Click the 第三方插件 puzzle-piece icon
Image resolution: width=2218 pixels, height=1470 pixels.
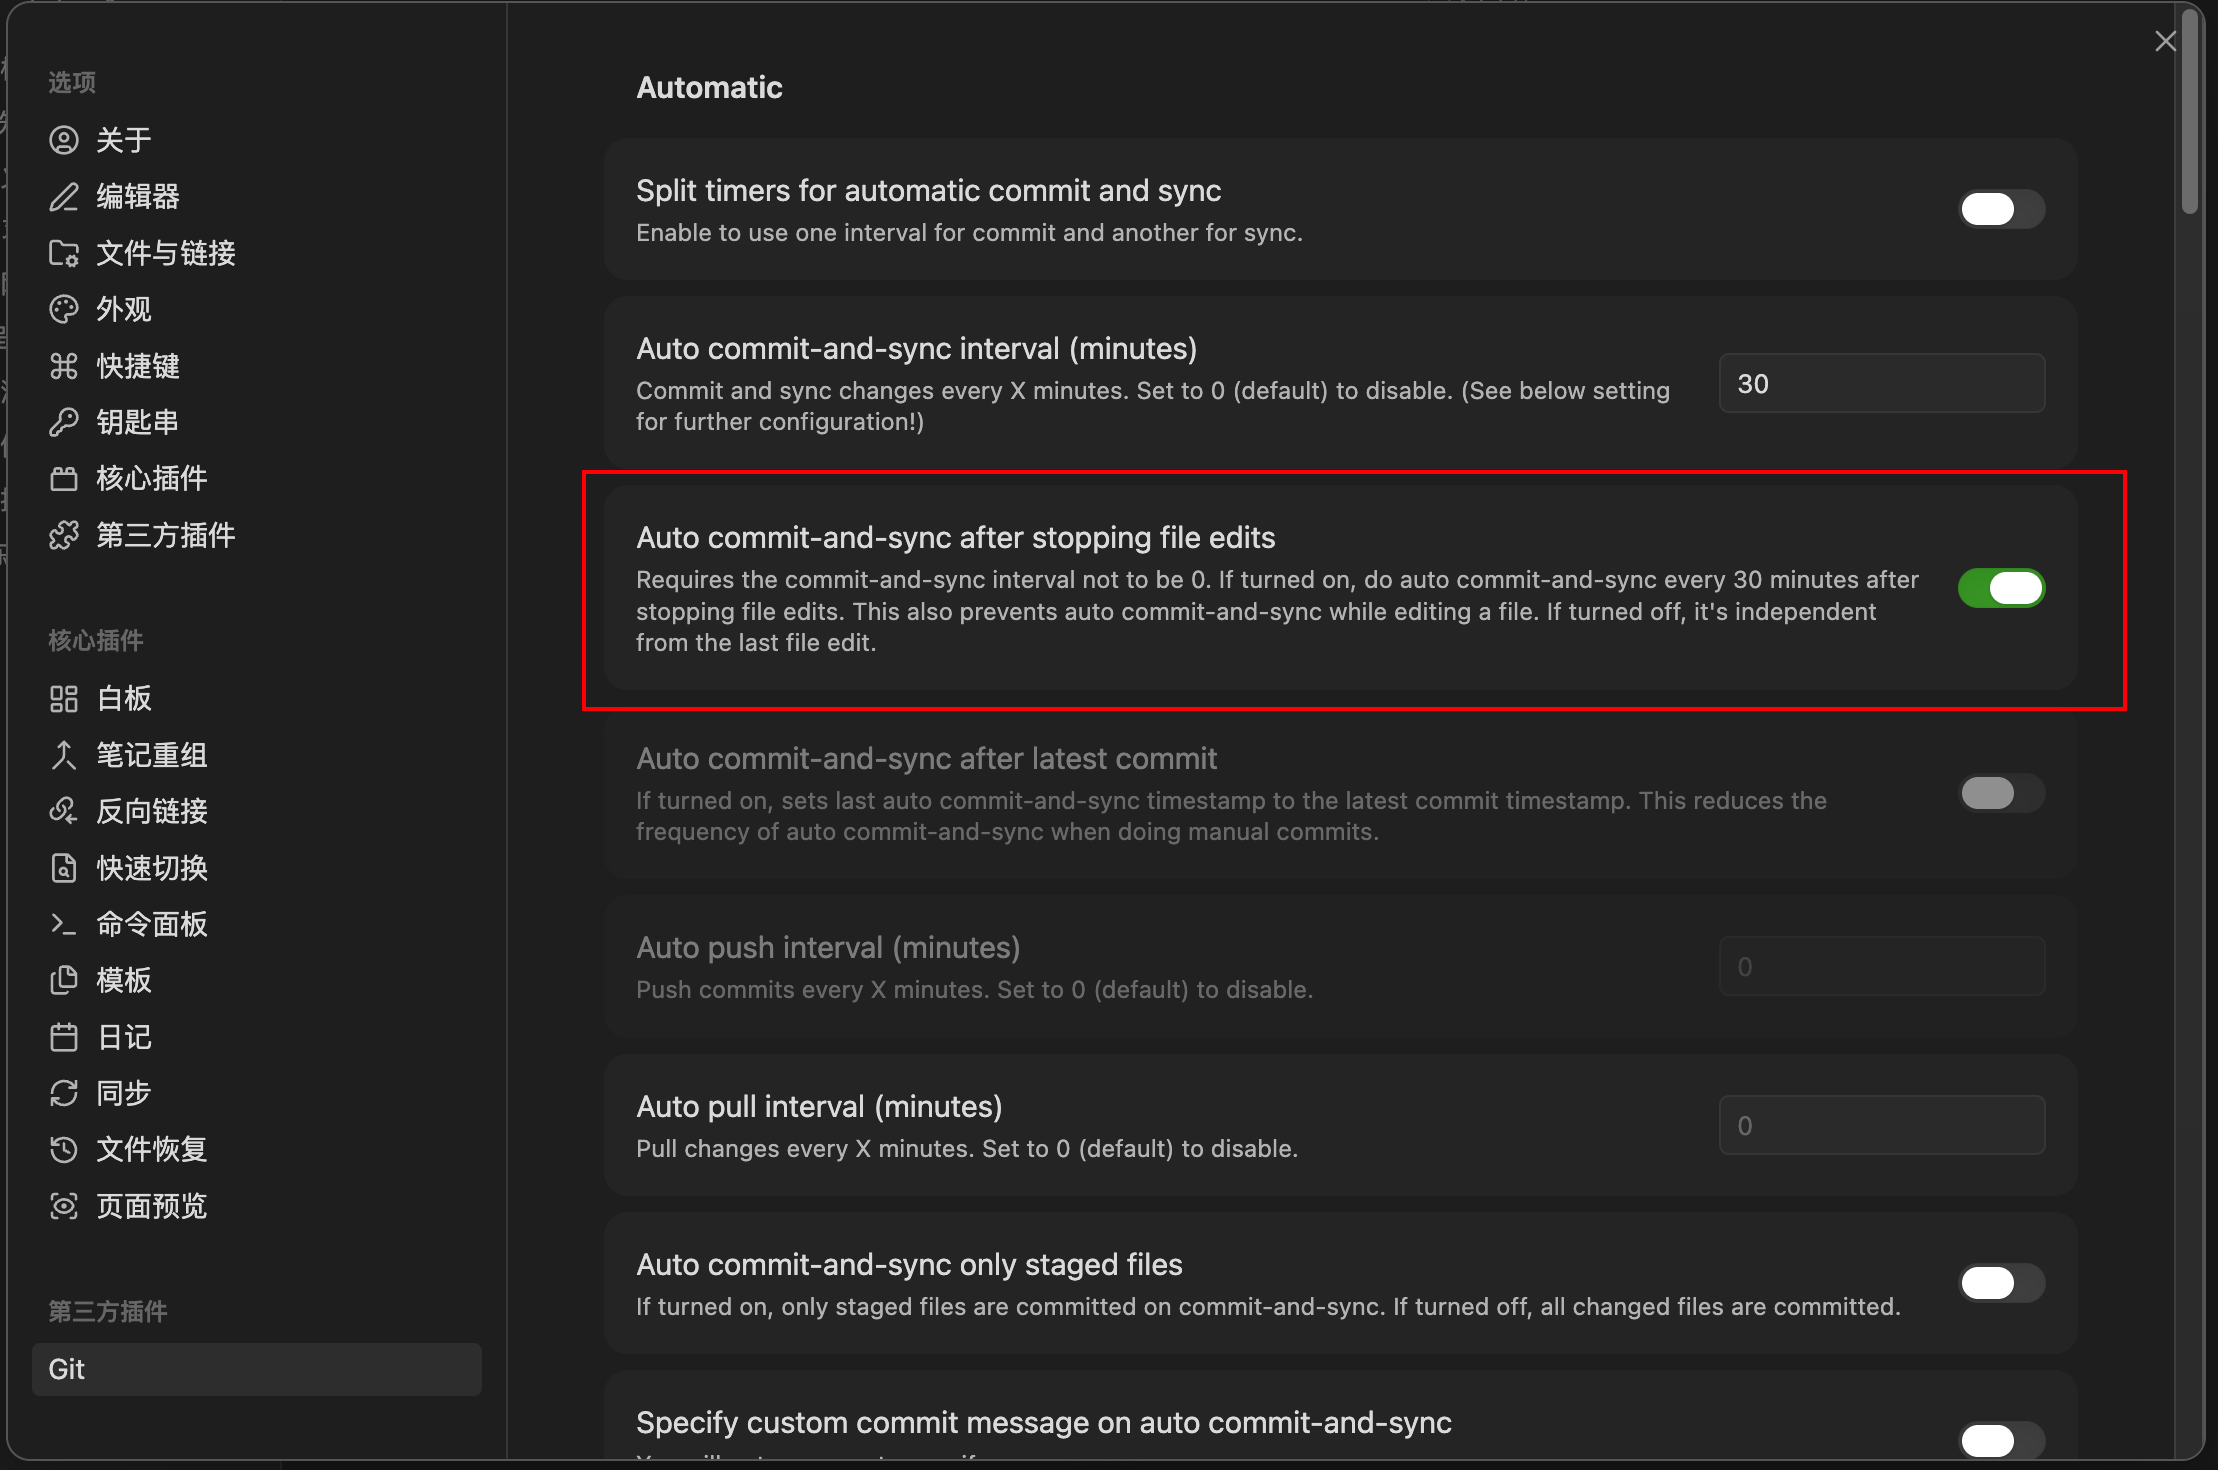(64, 535)
